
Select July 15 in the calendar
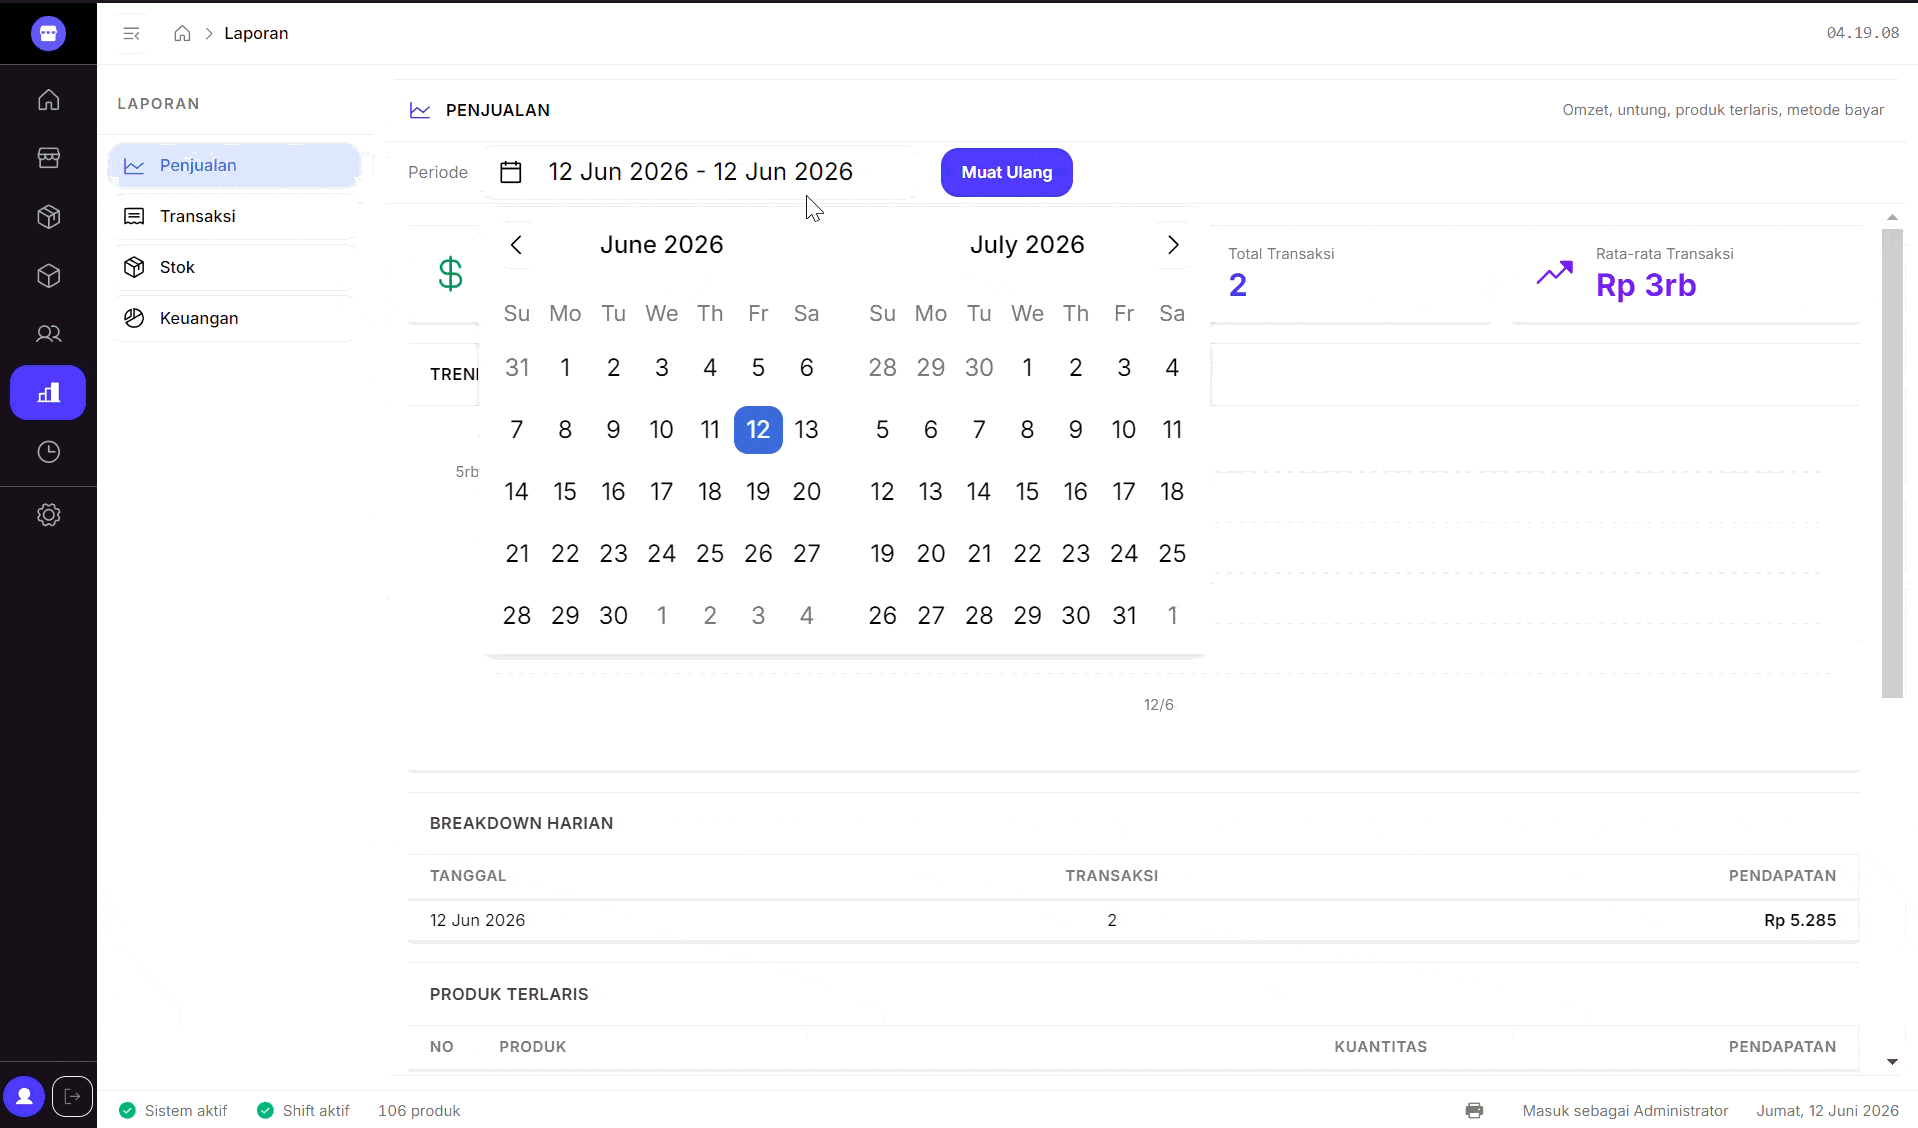point(1027,491)
